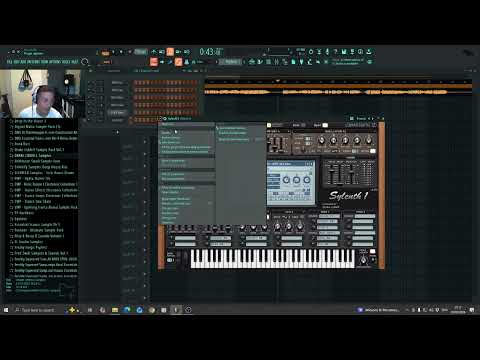Click the last icon in the upper-right toolbar group
Viewport: 480px width, 360px height.
369,52
